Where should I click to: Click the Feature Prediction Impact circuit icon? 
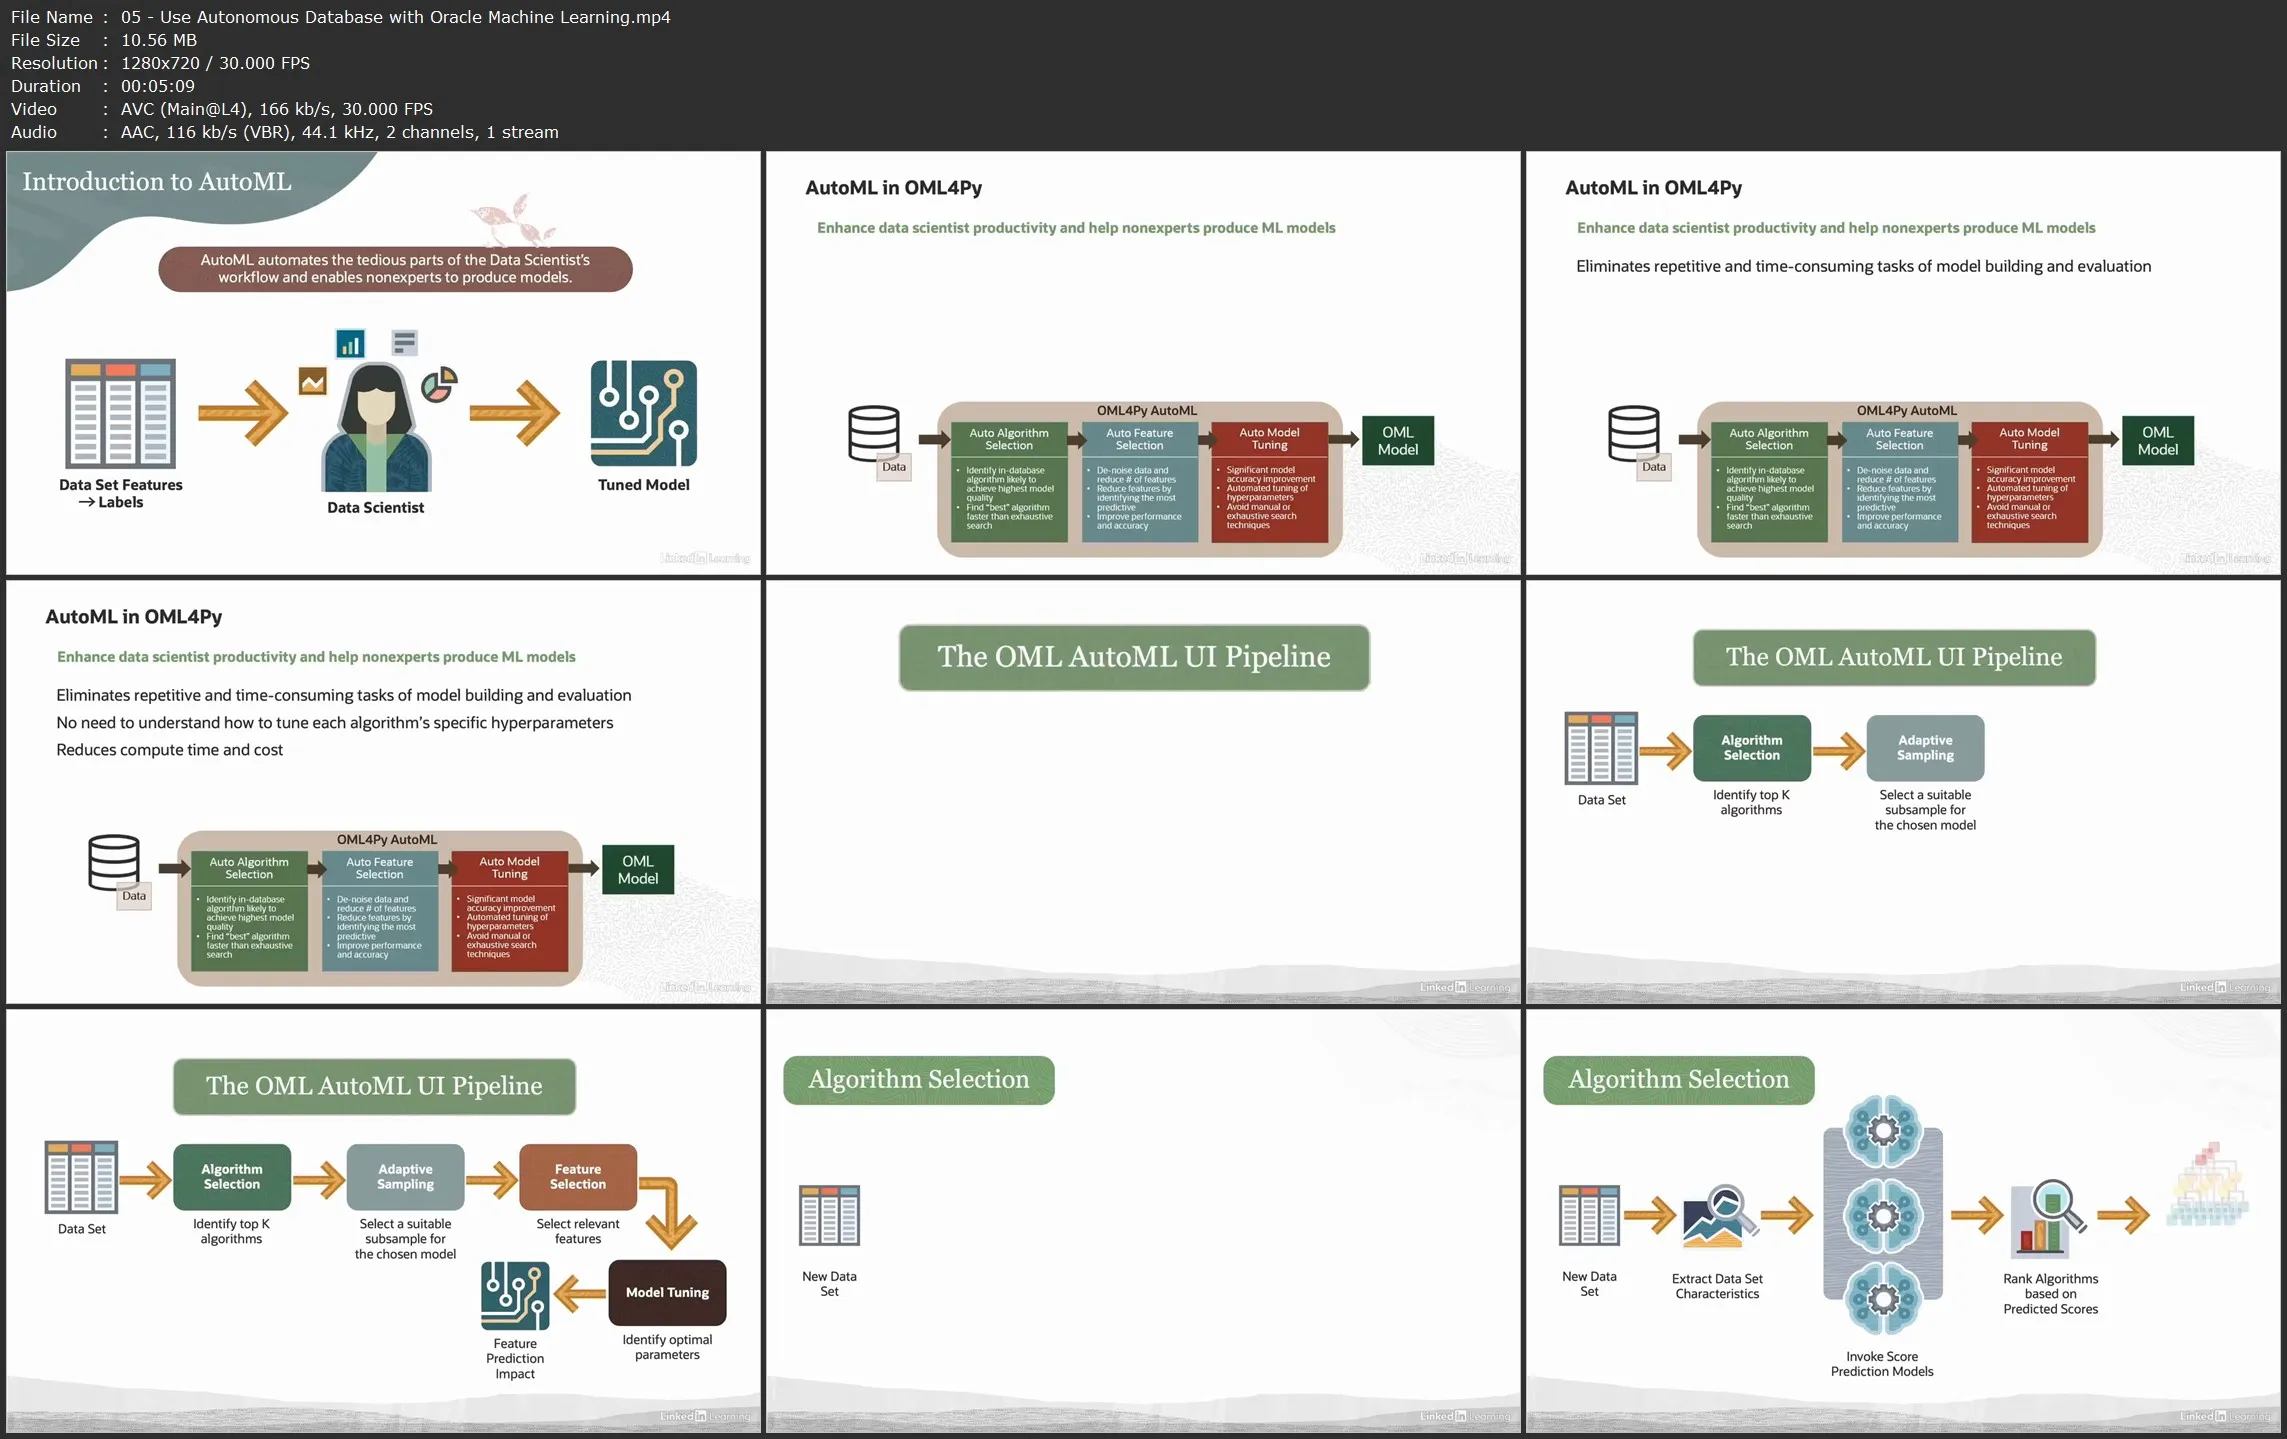pyautogui.click(x=515, y=1295)
